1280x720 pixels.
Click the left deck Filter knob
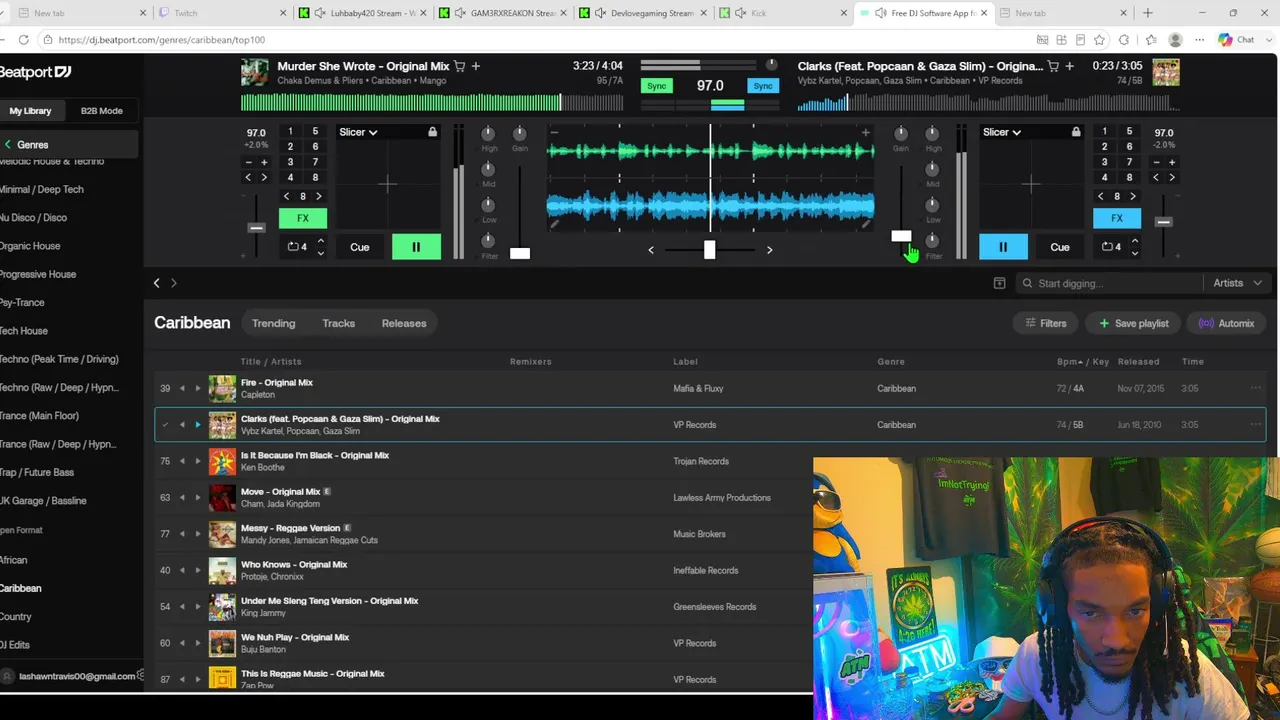(489, 241)
